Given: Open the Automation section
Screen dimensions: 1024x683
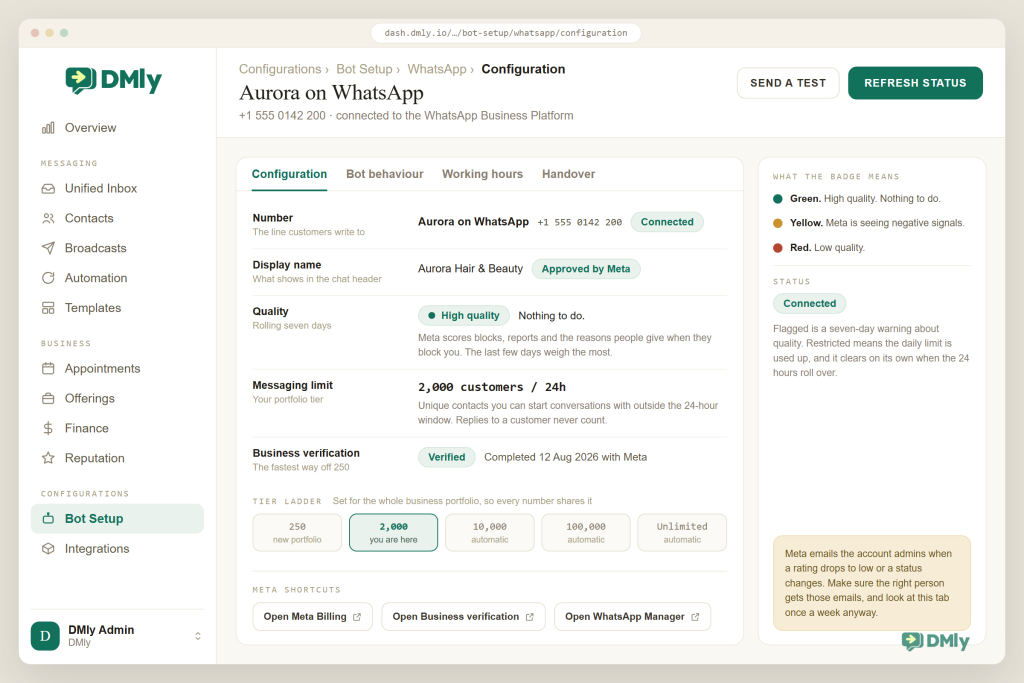Looking at the screenshot, I should pos(118,278).
